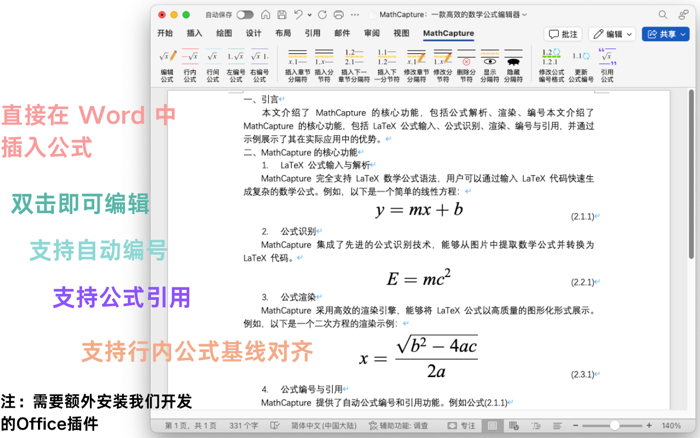The height and width of the screenshot is (438, 700).
Task: Click the equation number (2.1.1)
Action: tap(583, 217)
